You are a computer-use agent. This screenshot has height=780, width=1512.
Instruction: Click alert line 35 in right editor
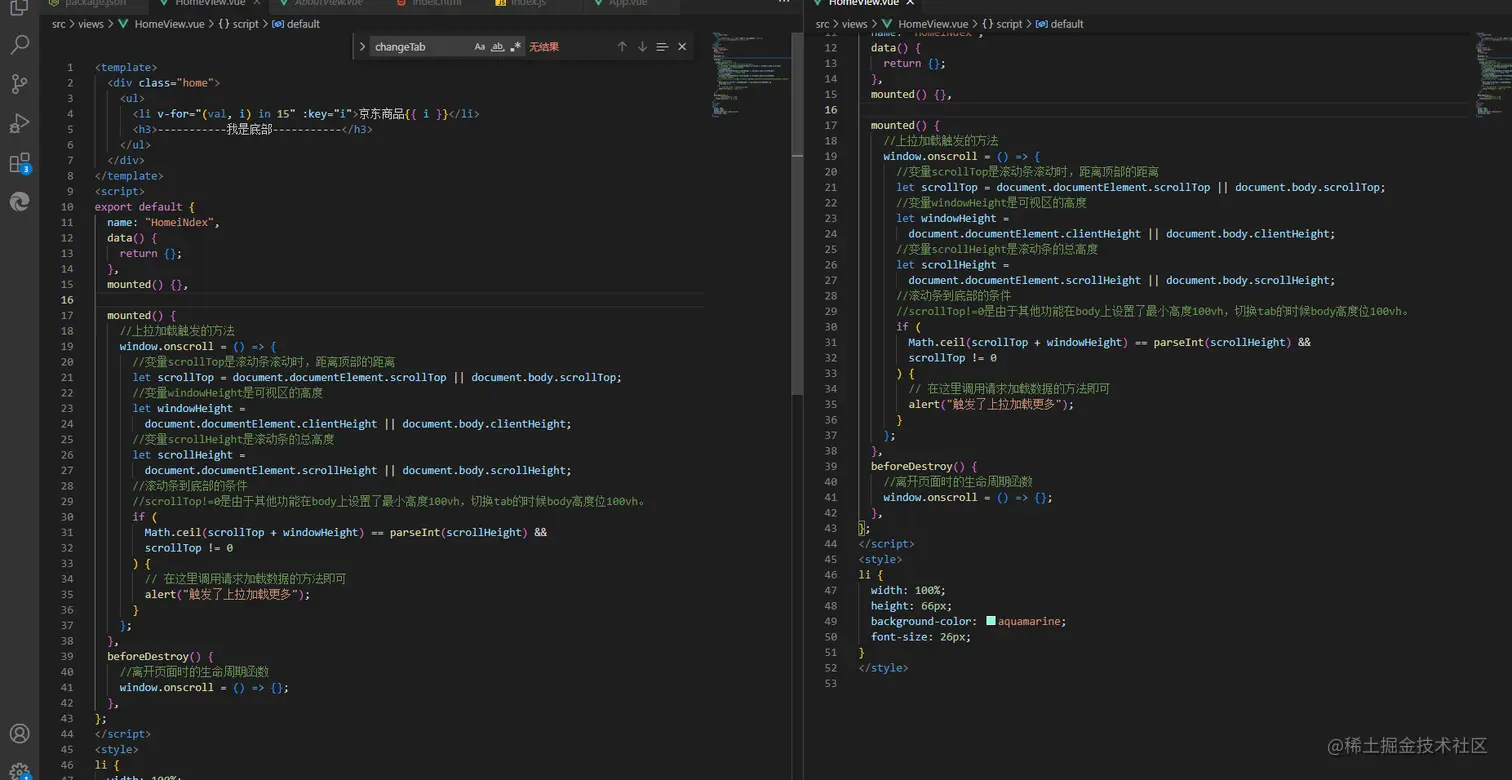point(991,404)
